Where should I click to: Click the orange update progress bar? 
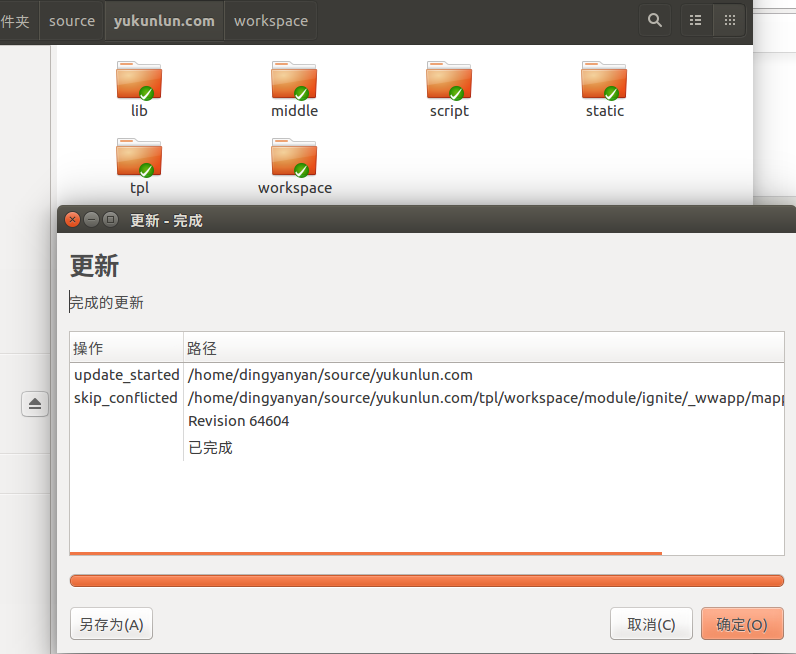[x=427, y=580]
